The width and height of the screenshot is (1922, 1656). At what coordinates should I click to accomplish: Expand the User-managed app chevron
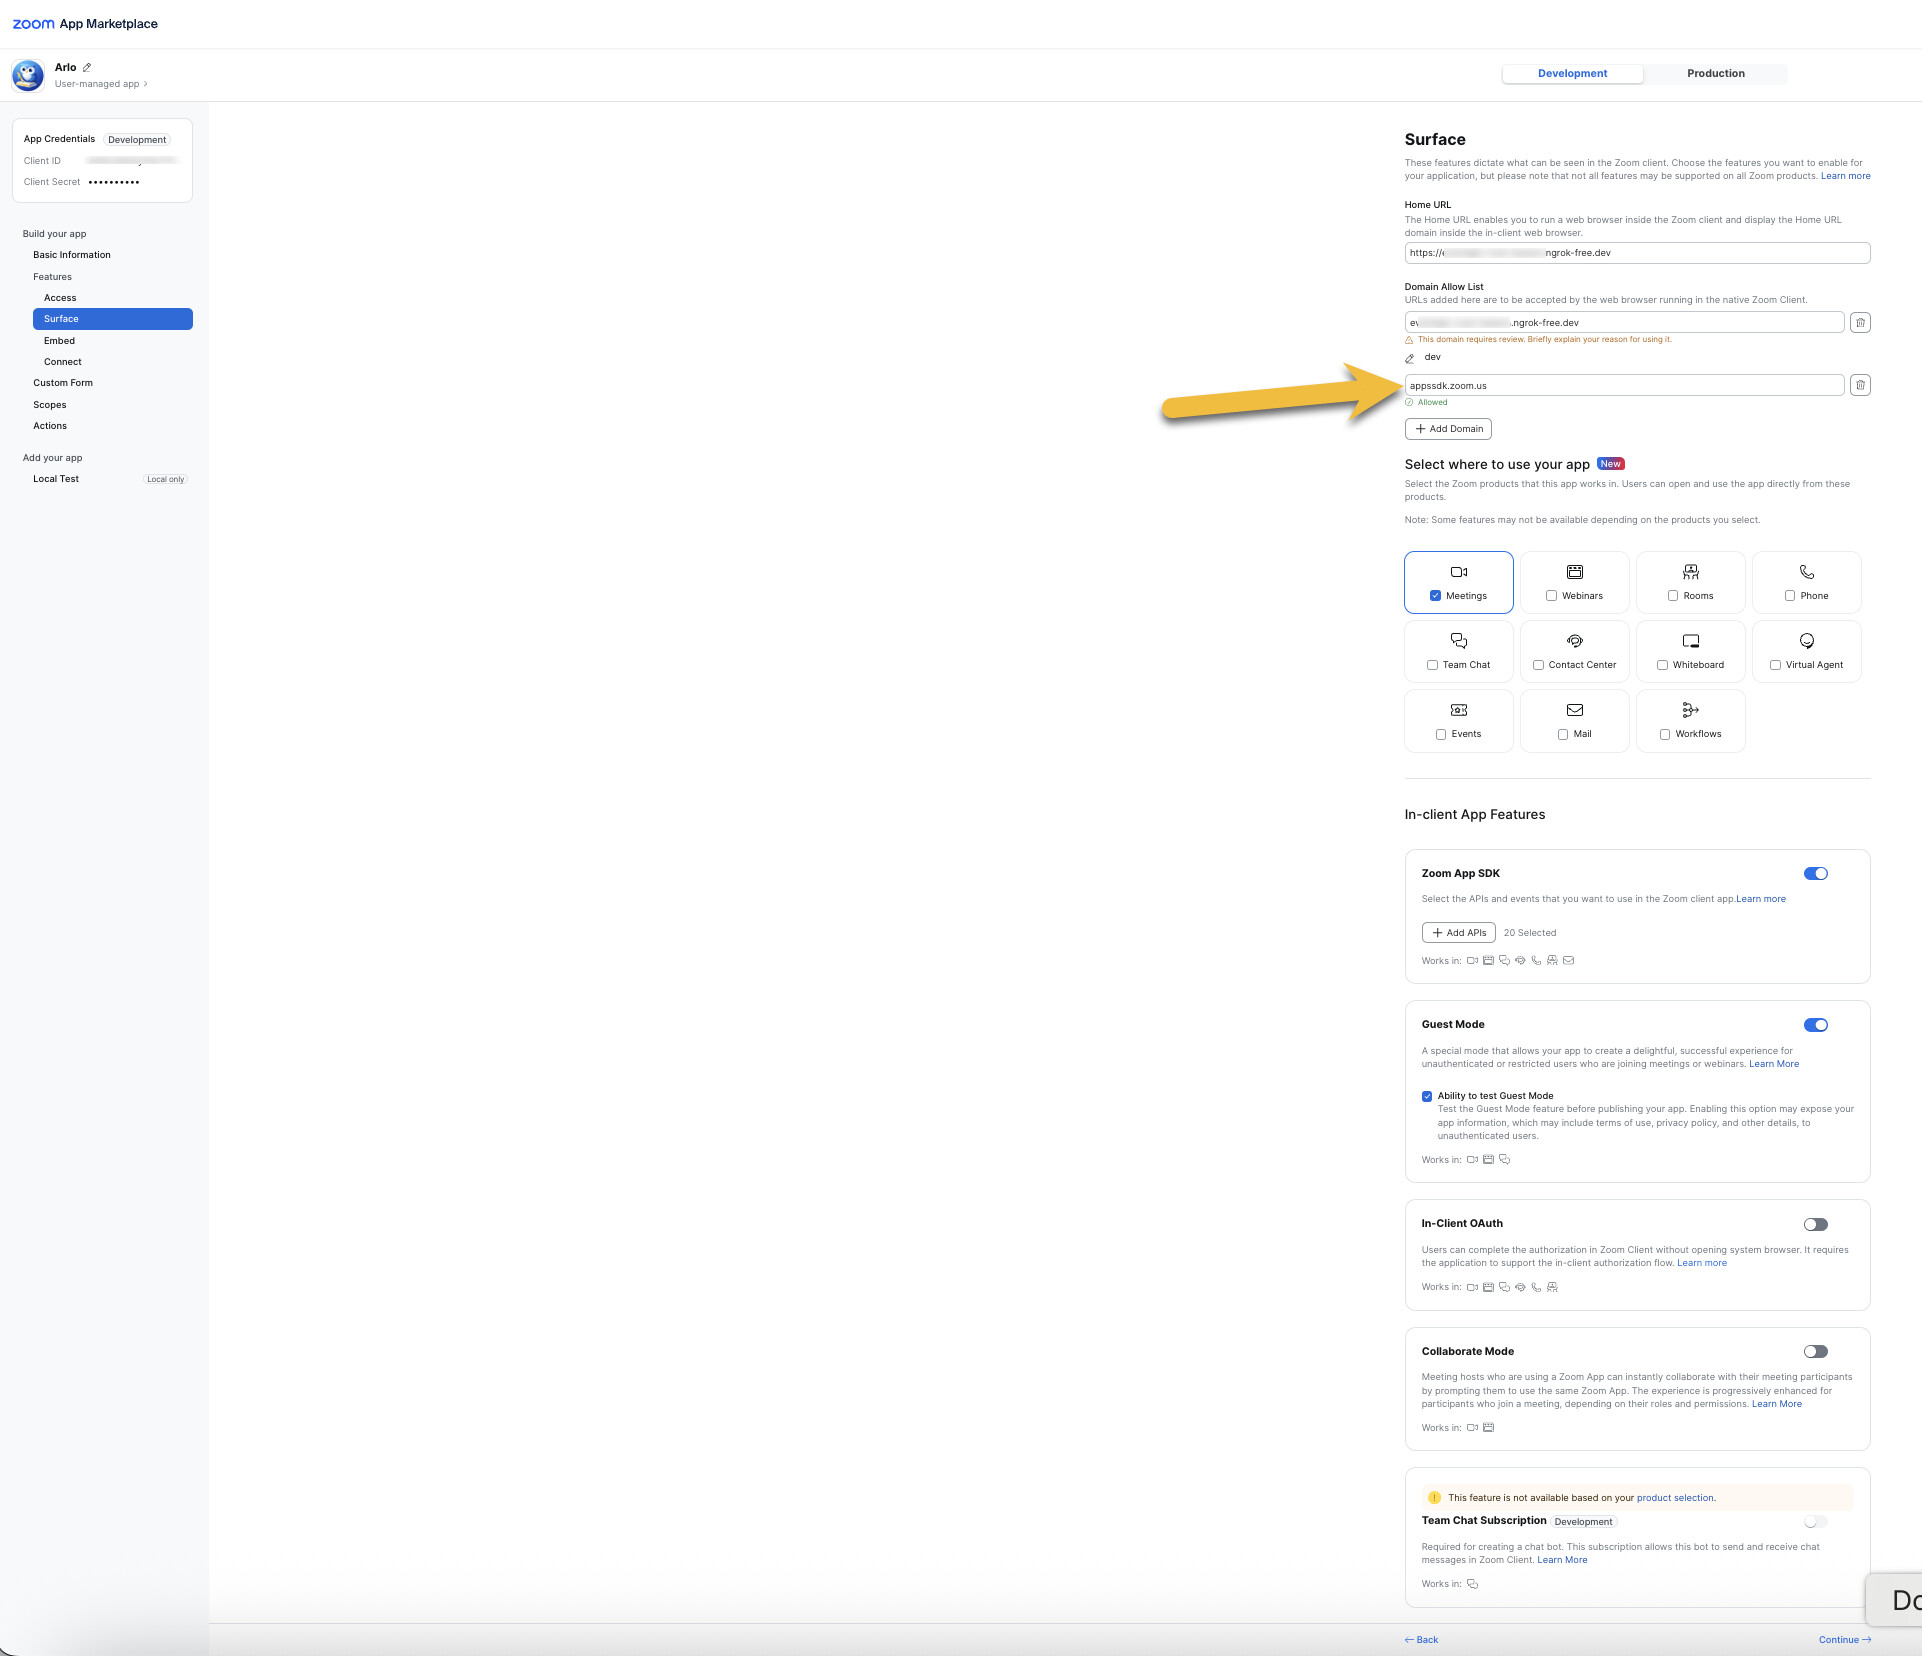click(146, 84)
